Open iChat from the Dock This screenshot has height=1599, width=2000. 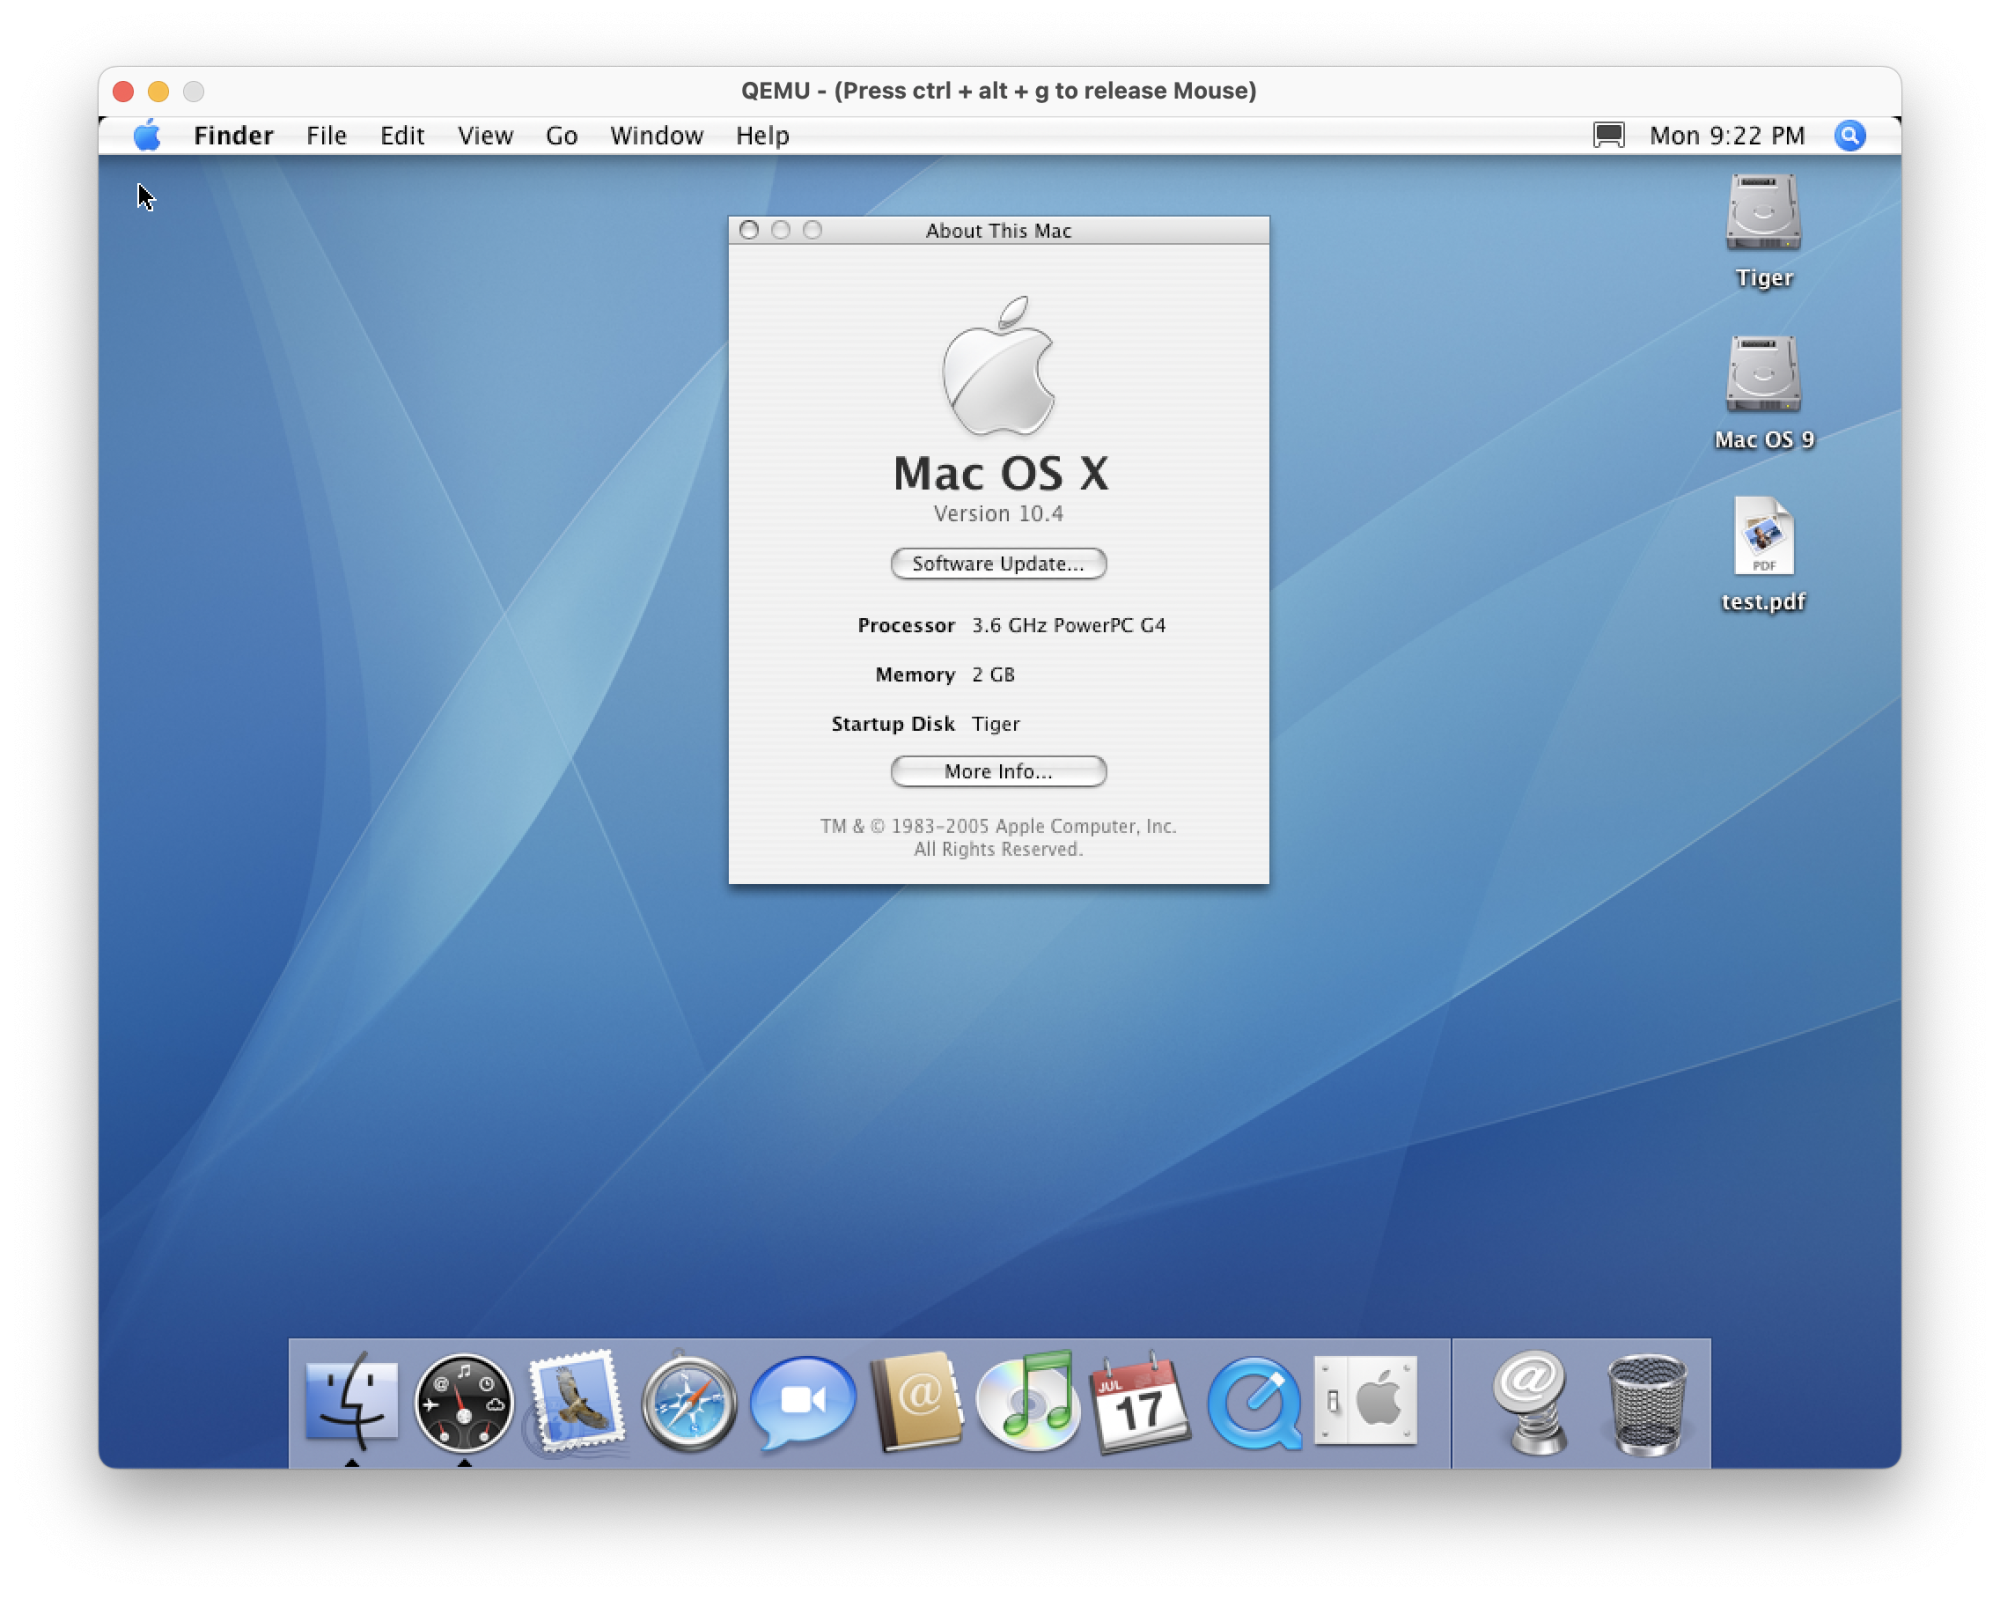(x=803, y=1400)
